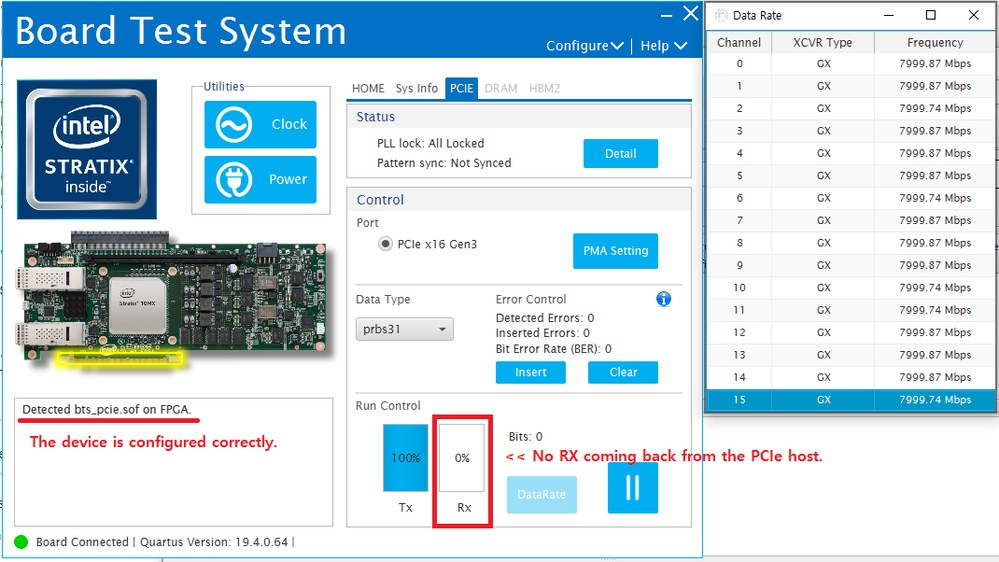Select channel 0 row in Data Rate
The width and height of the screenshot is (999, 562).
pyautogui.click(x=851, y=64)
